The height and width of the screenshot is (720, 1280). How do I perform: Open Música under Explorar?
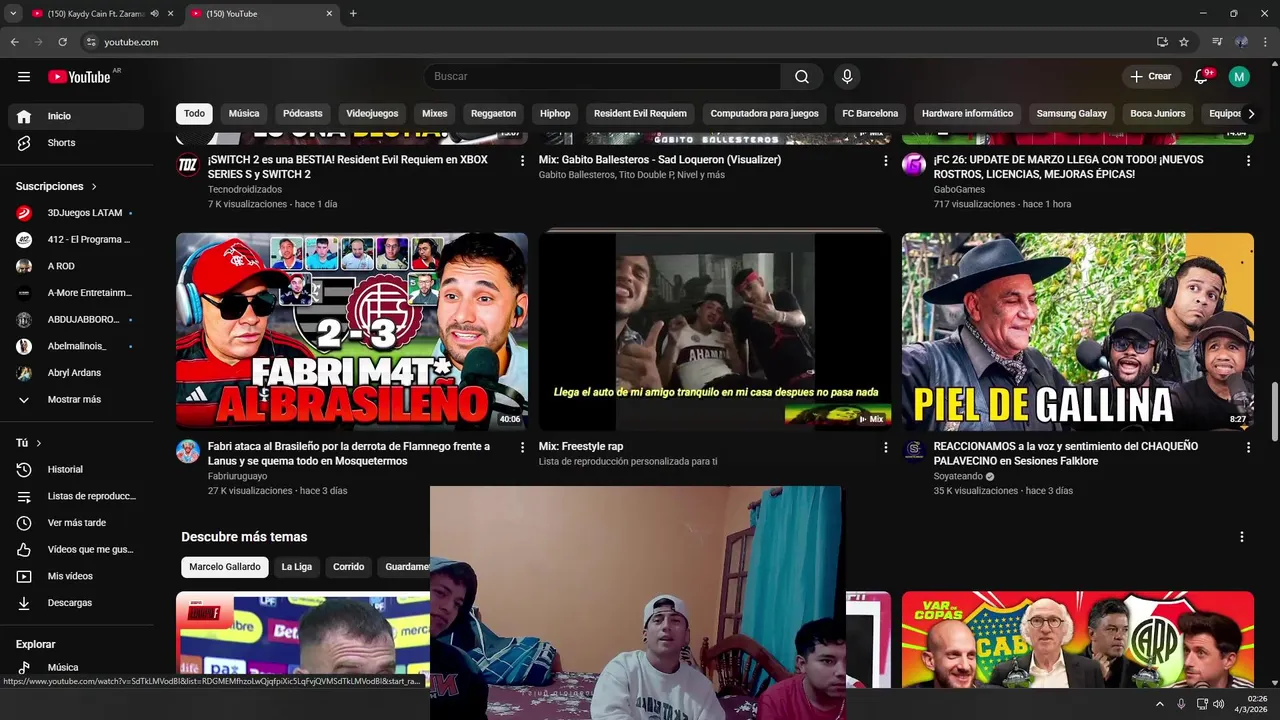[x=76, y=667]
